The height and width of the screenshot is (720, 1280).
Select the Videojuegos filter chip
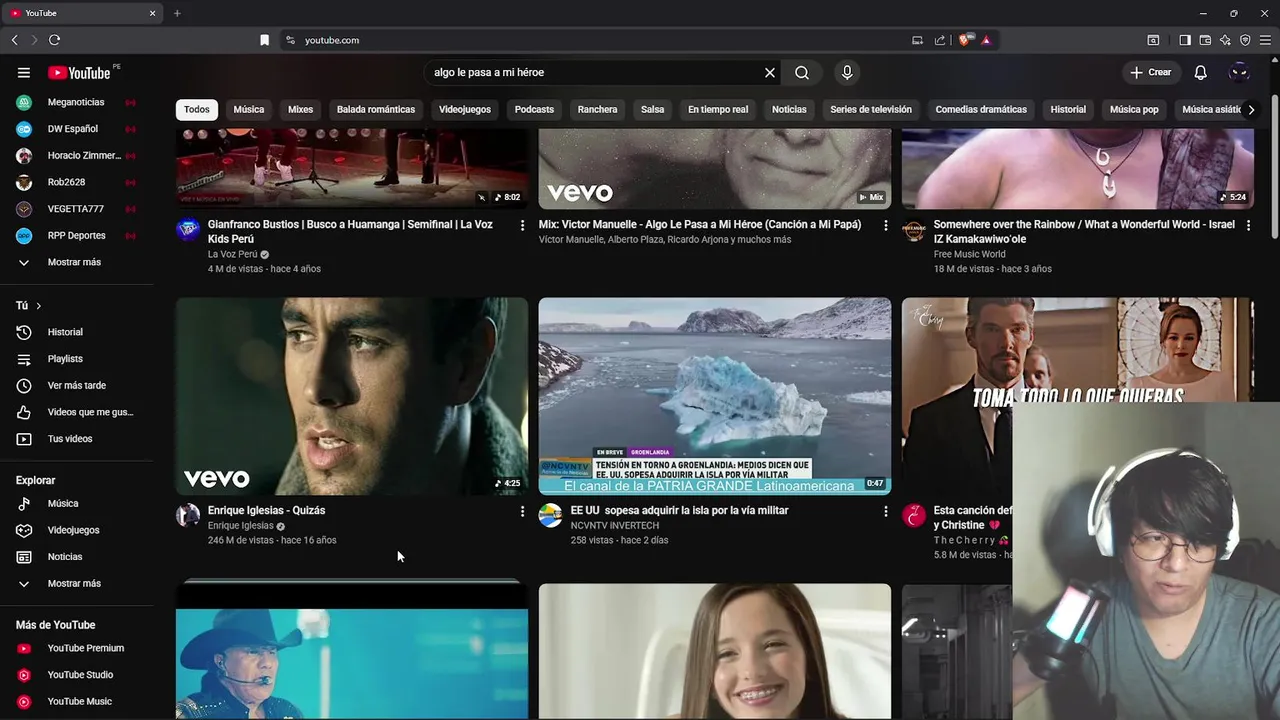click(465, 109)
